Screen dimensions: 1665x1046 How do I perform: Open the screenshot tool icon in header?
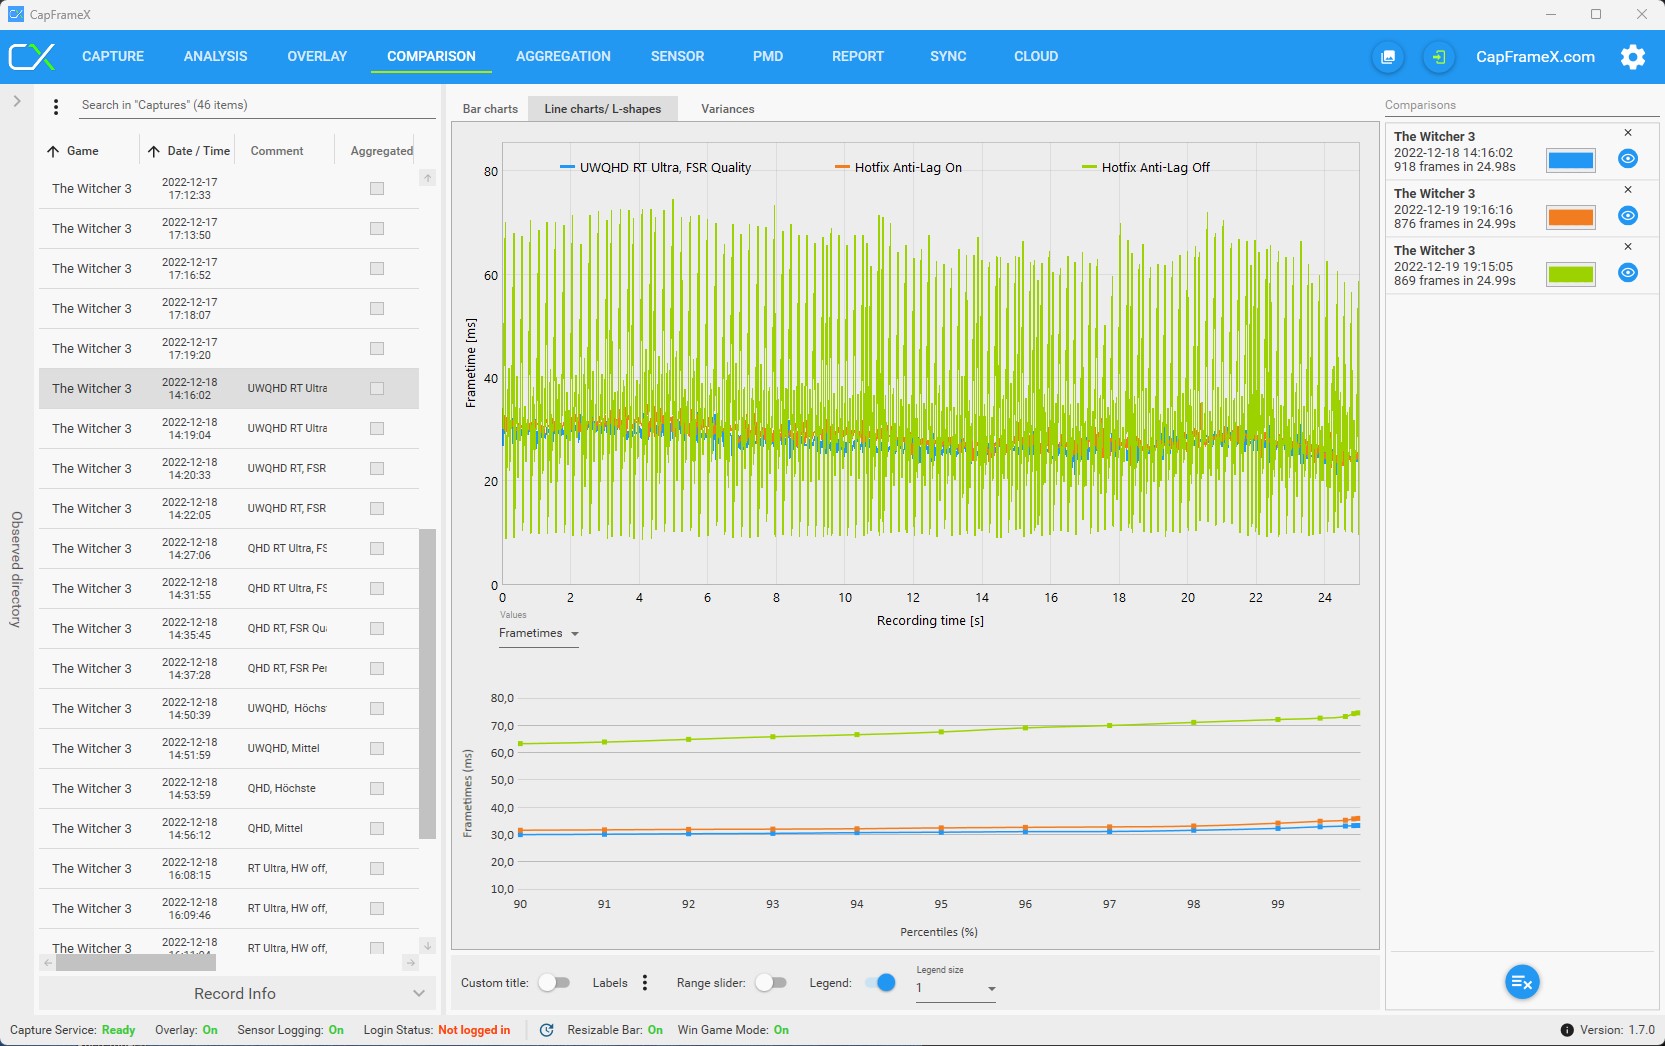pyautogui.click(x=1388, y=57)
